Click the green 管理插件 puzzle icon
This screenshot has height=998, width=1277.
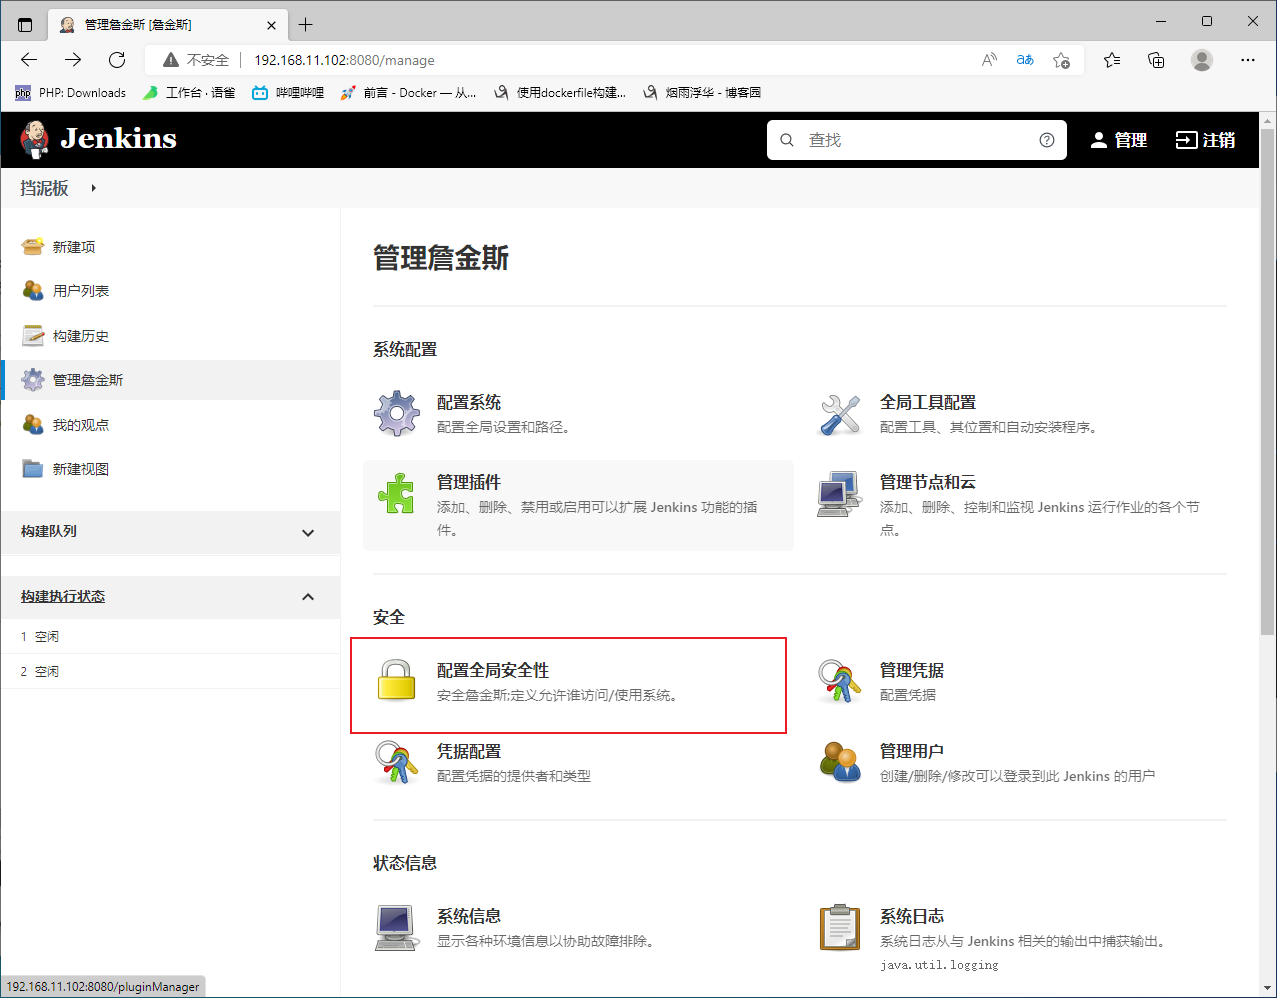point(397,493)
